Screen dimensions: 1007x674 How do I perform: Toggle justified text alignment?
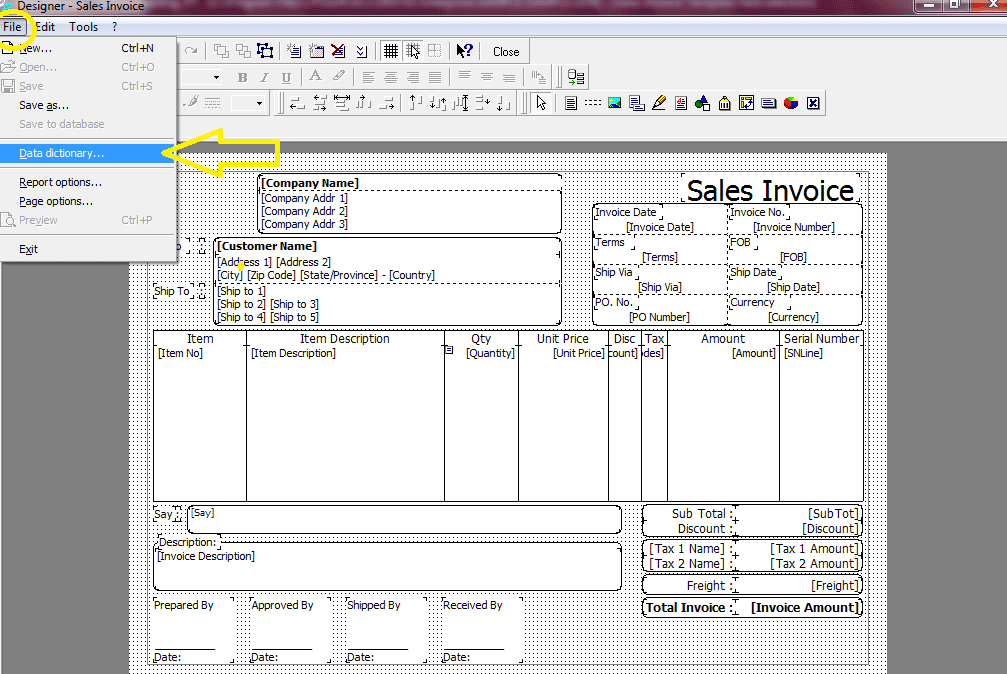coord(435,77)
